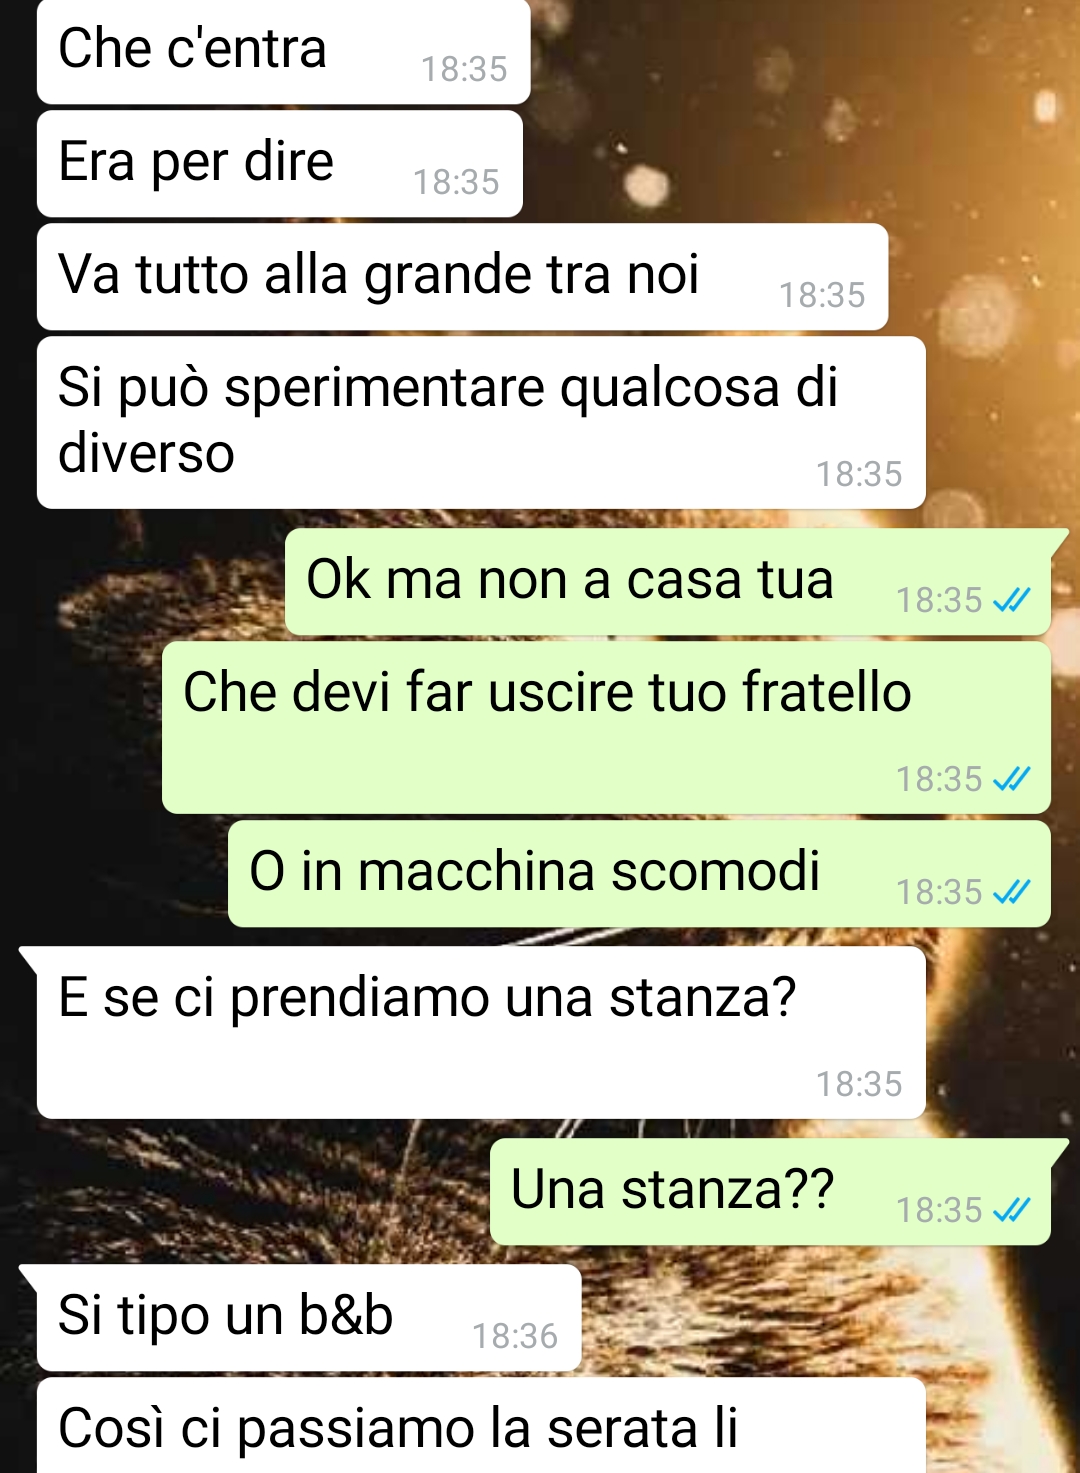Click timestamp of 'Va tutto alla grande tra noi'
This screenshot has width=1080, height=1473.
tap(822, 295)
